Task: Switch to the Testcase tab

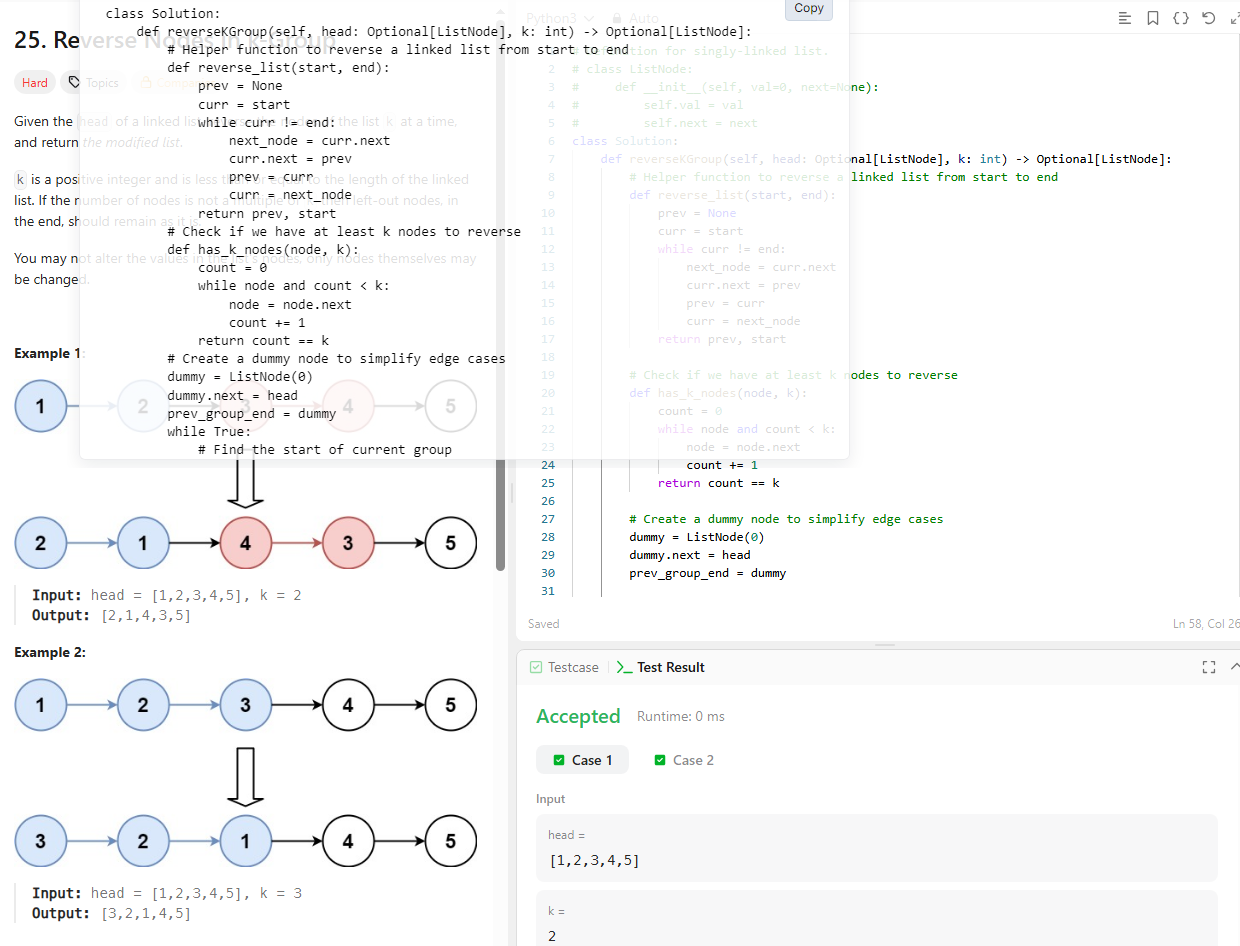Action: 572,667
